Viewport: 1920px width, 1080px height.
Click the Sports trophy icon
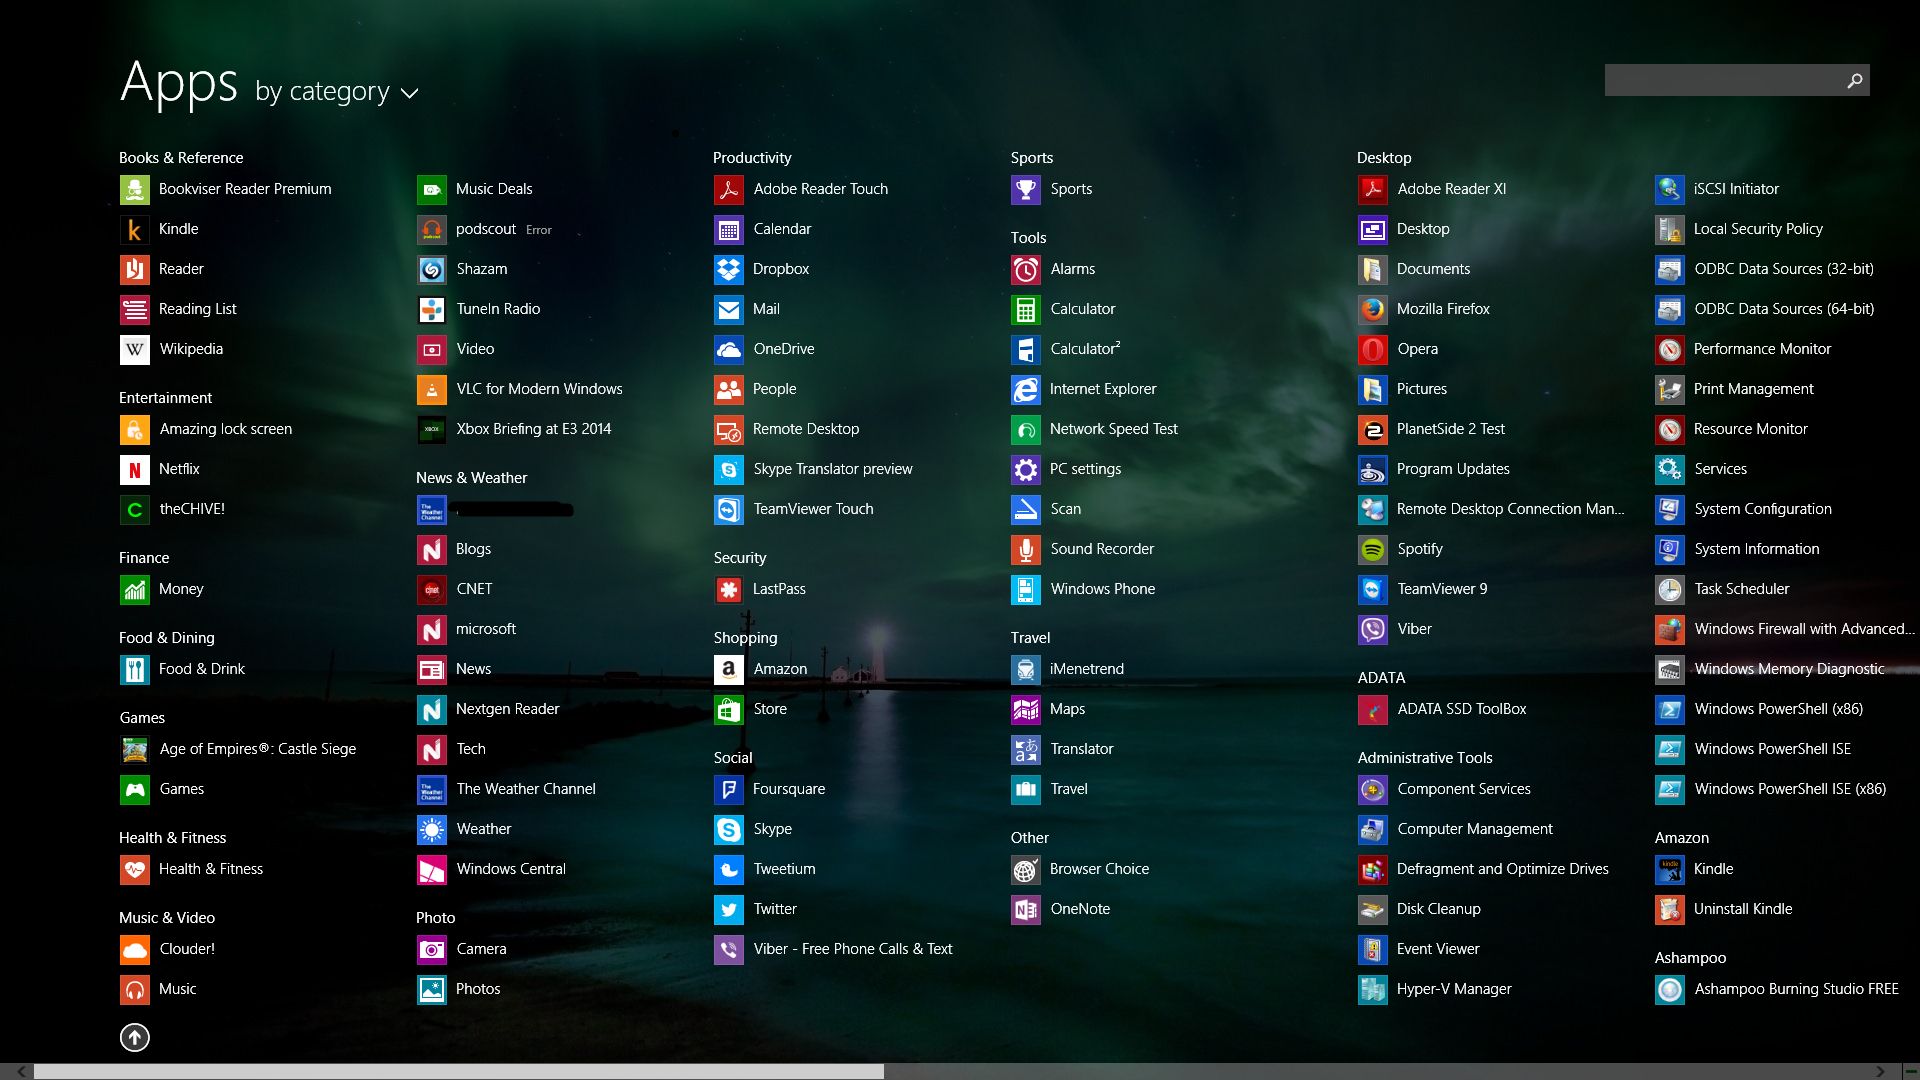click(1025, 190)
